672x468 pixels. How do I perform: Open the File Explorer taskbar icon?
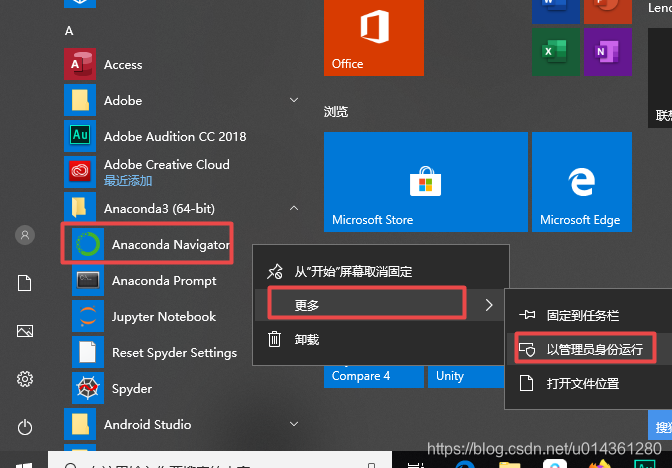point(510,465)
